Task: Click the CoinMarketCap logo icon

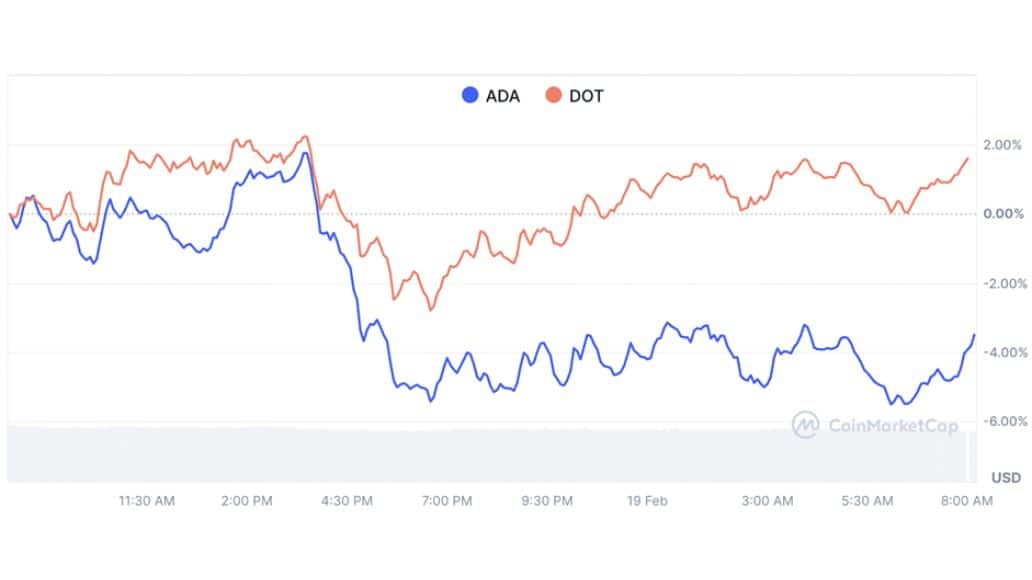Action: pyautogui.click(x=805, y=425)
